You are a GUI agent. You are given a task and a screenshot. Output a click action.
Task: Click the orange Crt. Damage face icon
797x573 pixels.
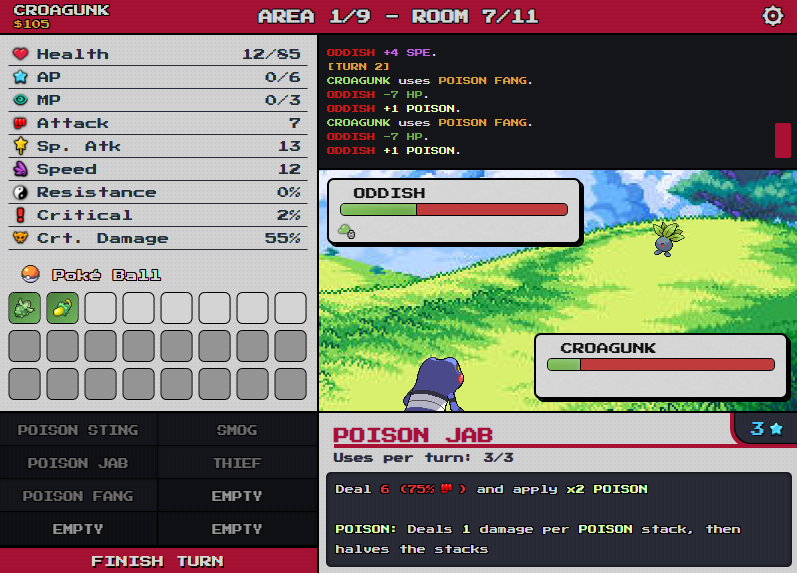click(x=20, y=237)
